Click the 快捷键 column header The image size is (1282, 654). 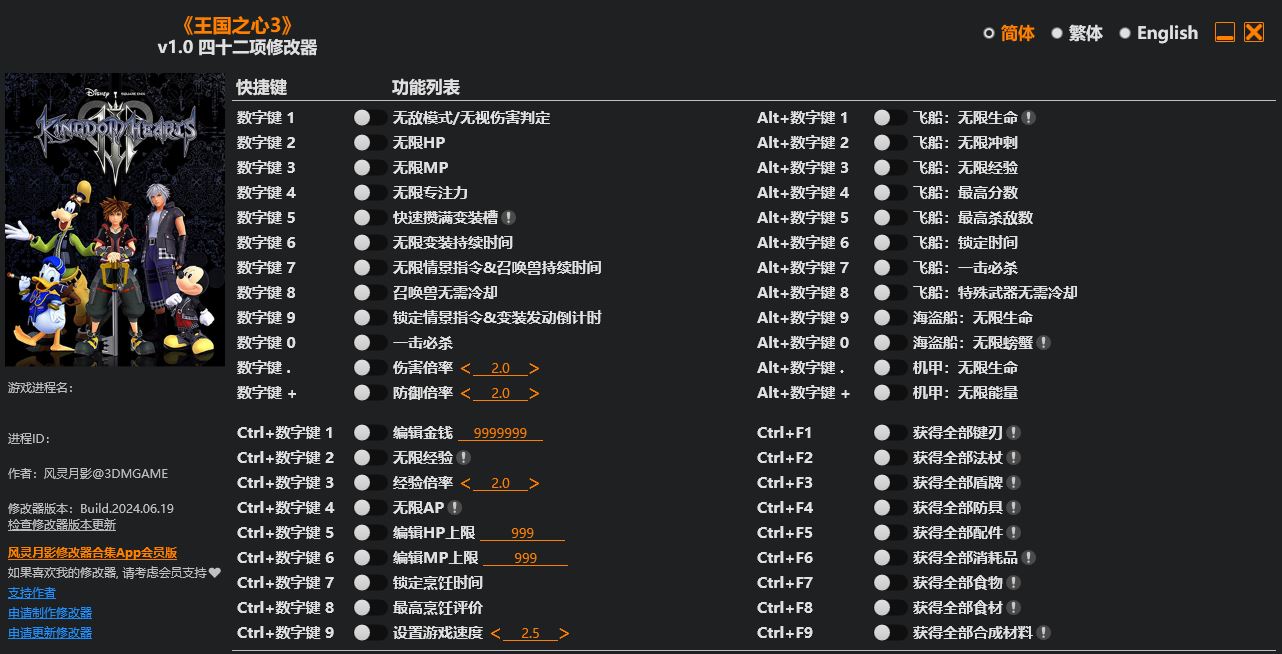262,88
